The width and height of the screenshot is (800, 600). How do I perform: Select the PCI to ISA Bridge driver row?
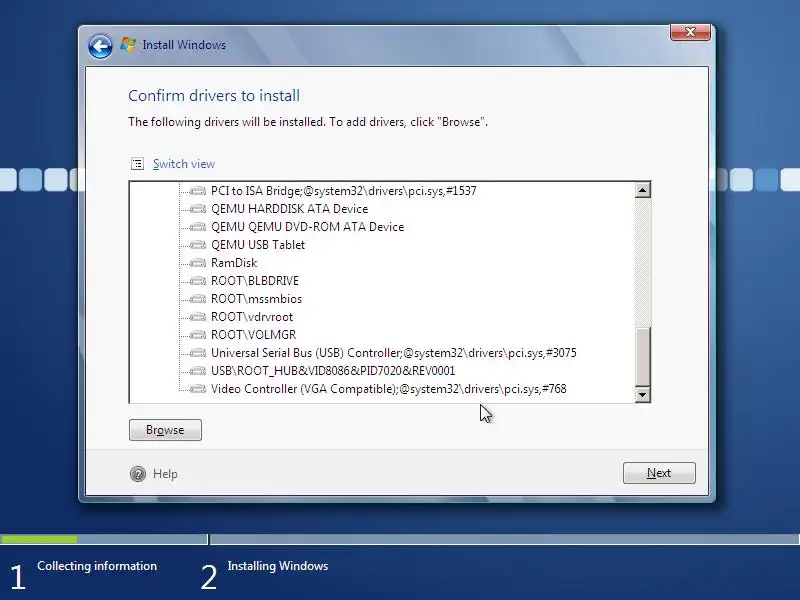[x=343, y=191]
